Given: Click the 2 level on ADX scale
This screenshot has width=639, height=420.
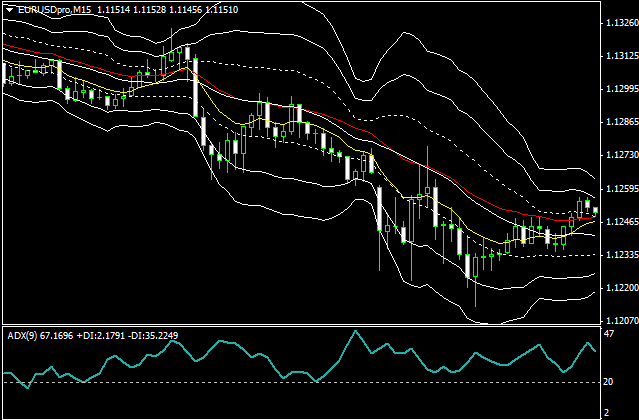Looking at the screenshot, I should pos(608,412).
